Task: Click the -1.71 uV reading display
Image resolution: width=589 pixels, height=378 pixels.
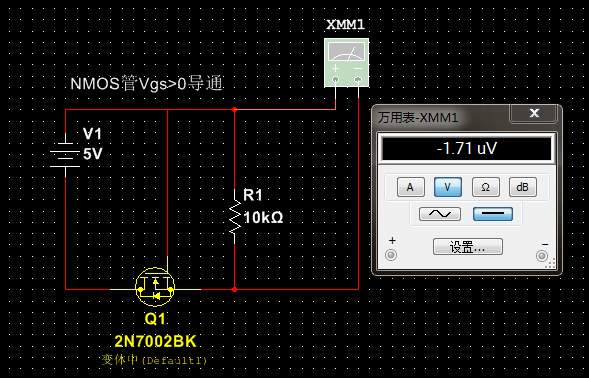Action: click(x=467, y=148)
